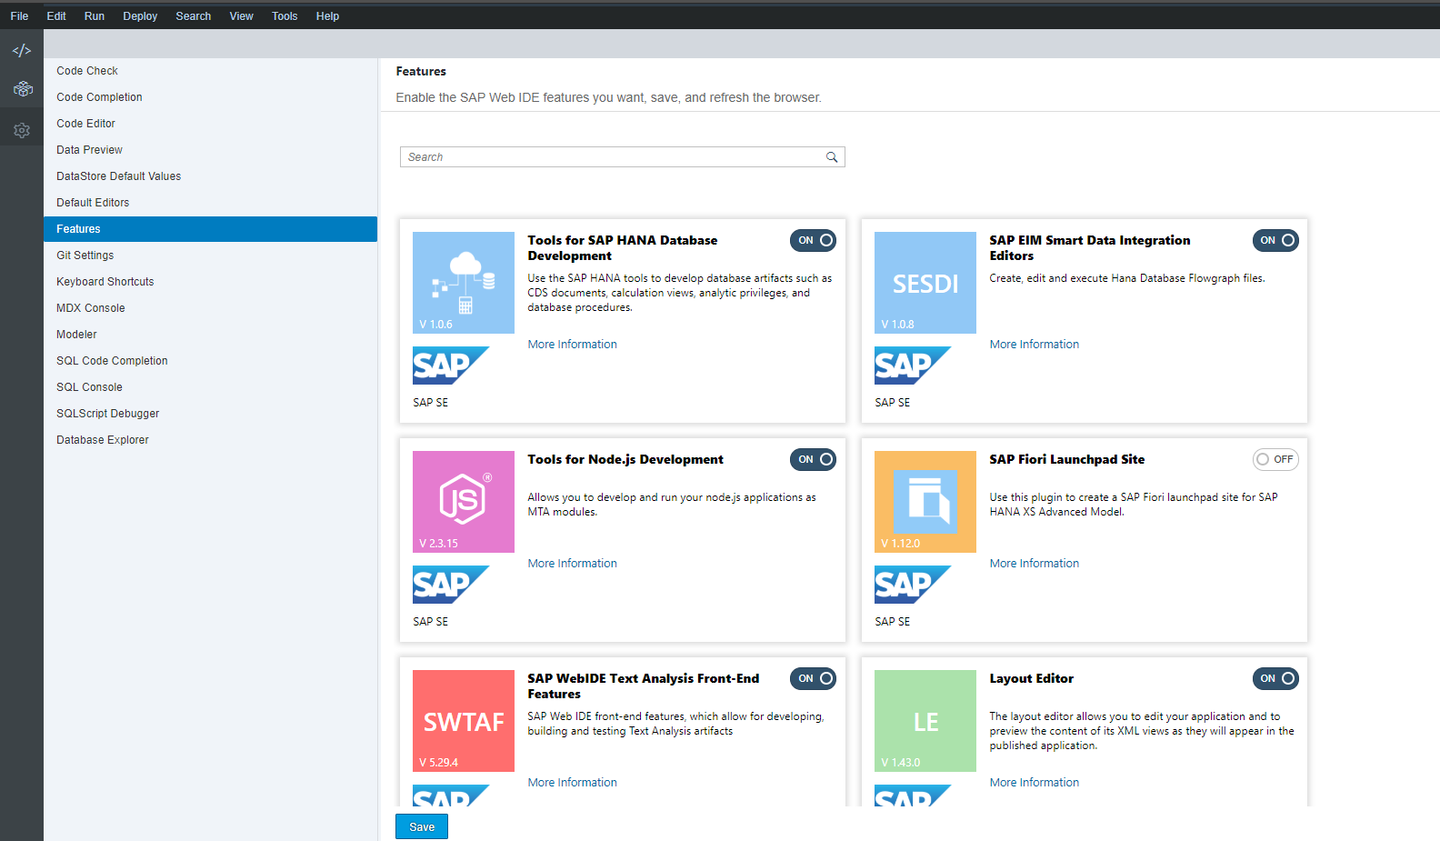The height and width of the screenshot is (841, 1440).
Task: Click the "SAP WebIDE Text Analysis Front-End Features" title
Action: [x=643, y=686]
